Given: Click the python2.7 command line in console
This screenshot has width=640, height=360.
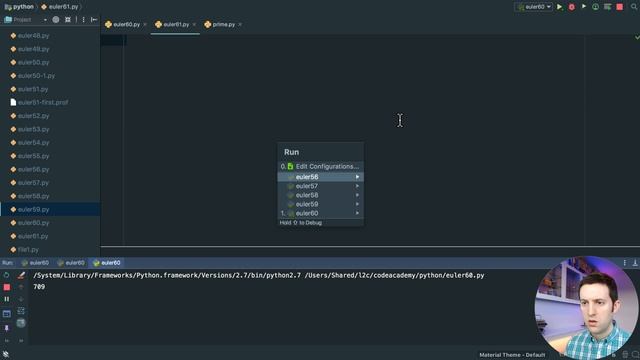Looking at the screenshot, I should 259,276.
